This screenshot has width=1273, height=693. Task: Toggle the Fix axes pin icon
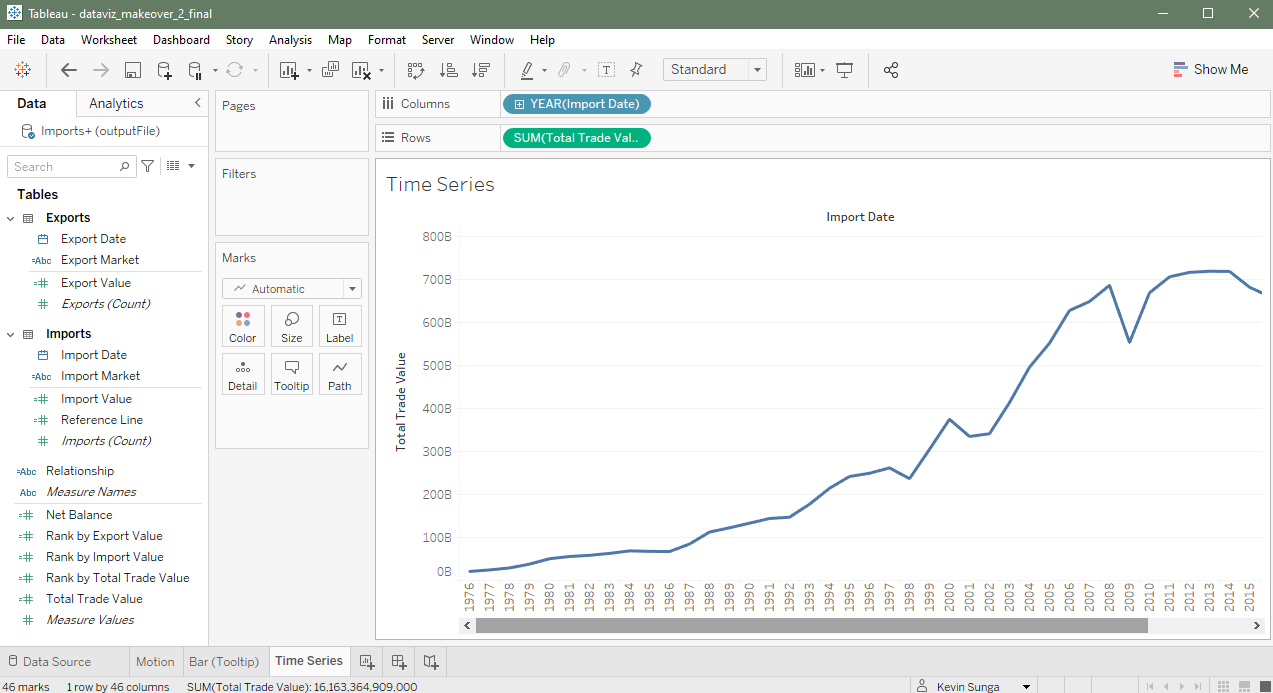tap(636, 70)
